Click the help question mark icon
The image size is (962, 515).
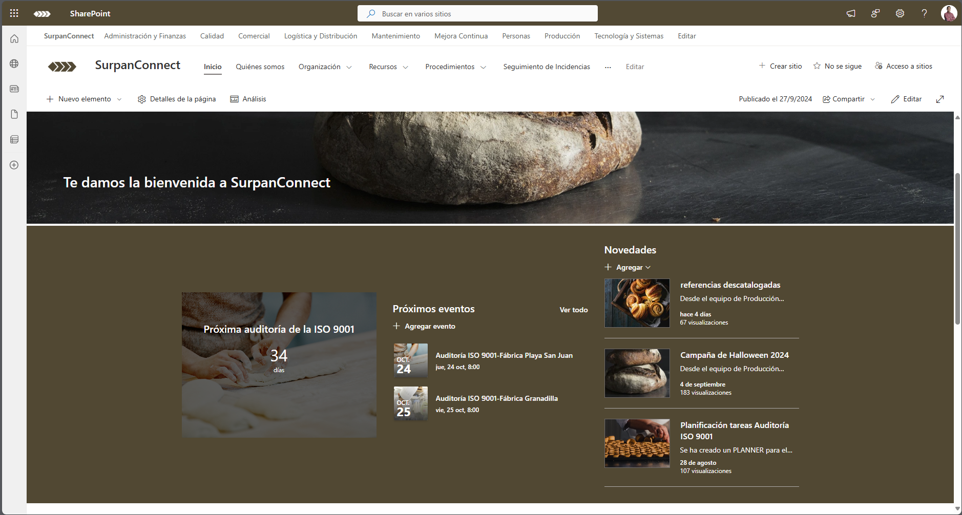point(924,13)
